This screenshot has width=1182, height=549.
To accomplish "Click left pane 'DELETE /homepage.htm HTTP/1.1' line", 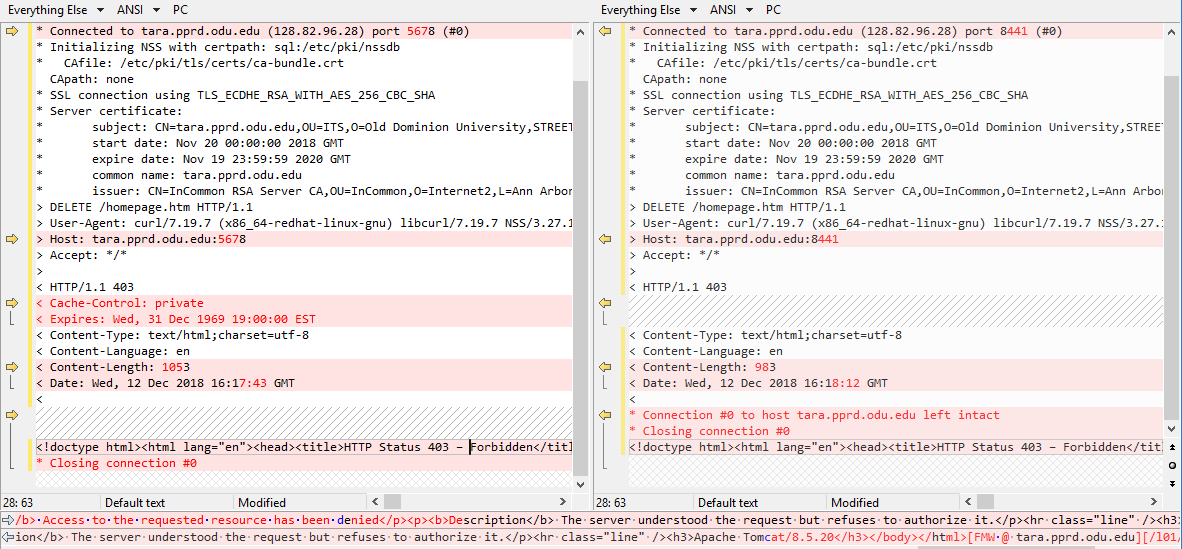I will [x=303, y=207].
